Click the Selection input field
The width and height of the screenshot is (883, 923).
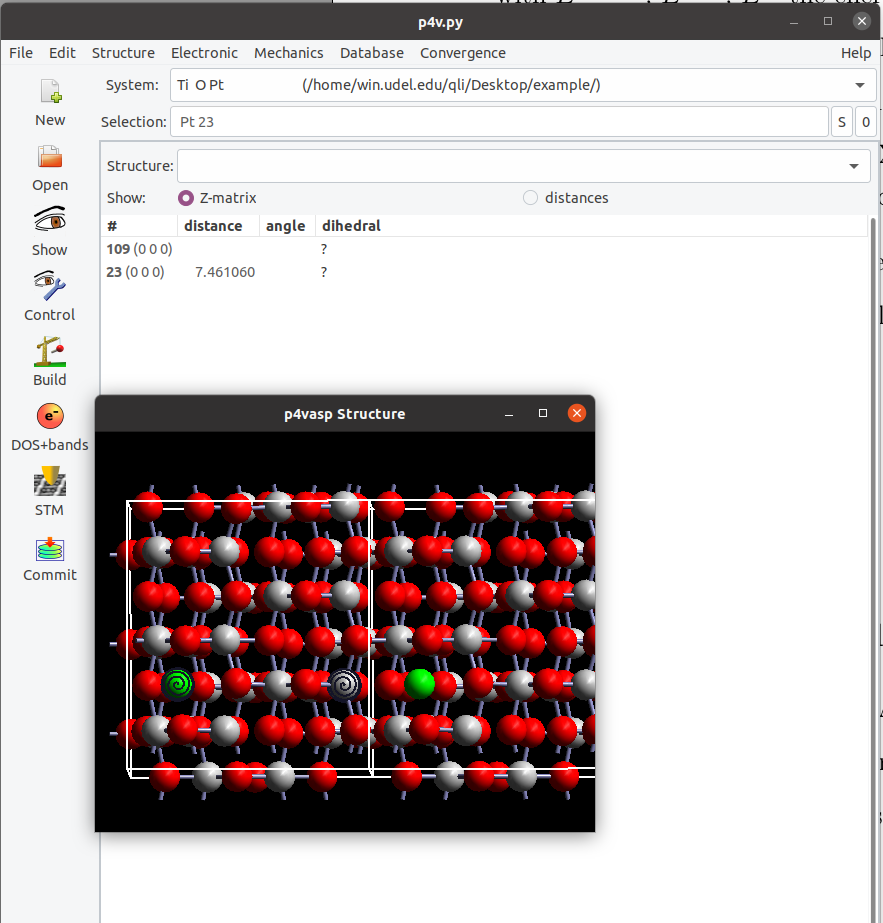[498, 122]
